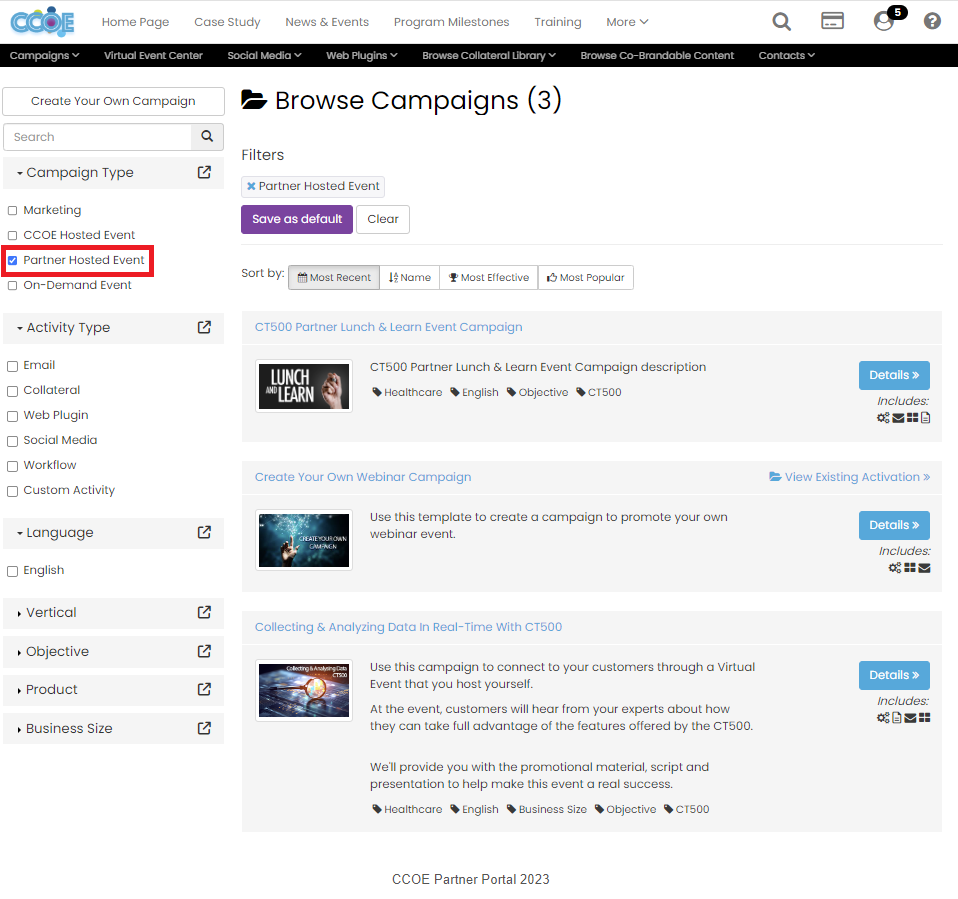Pop out the Campaign Type filter
The height and width of the screenshot is (899, 958).
pyautogui.click(x=204, y=172)
